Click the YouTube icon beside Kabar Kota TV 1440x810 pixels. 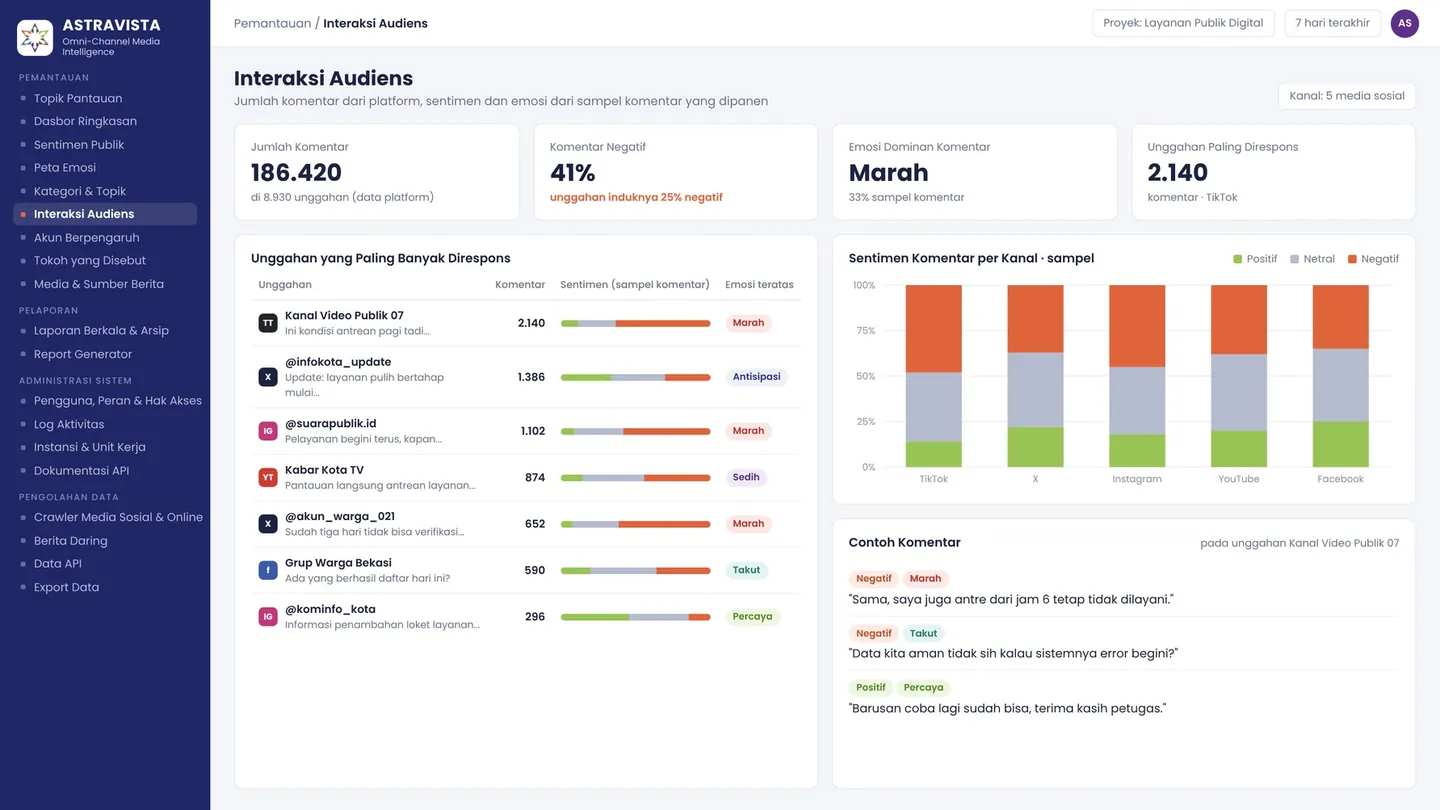[268, 478]
